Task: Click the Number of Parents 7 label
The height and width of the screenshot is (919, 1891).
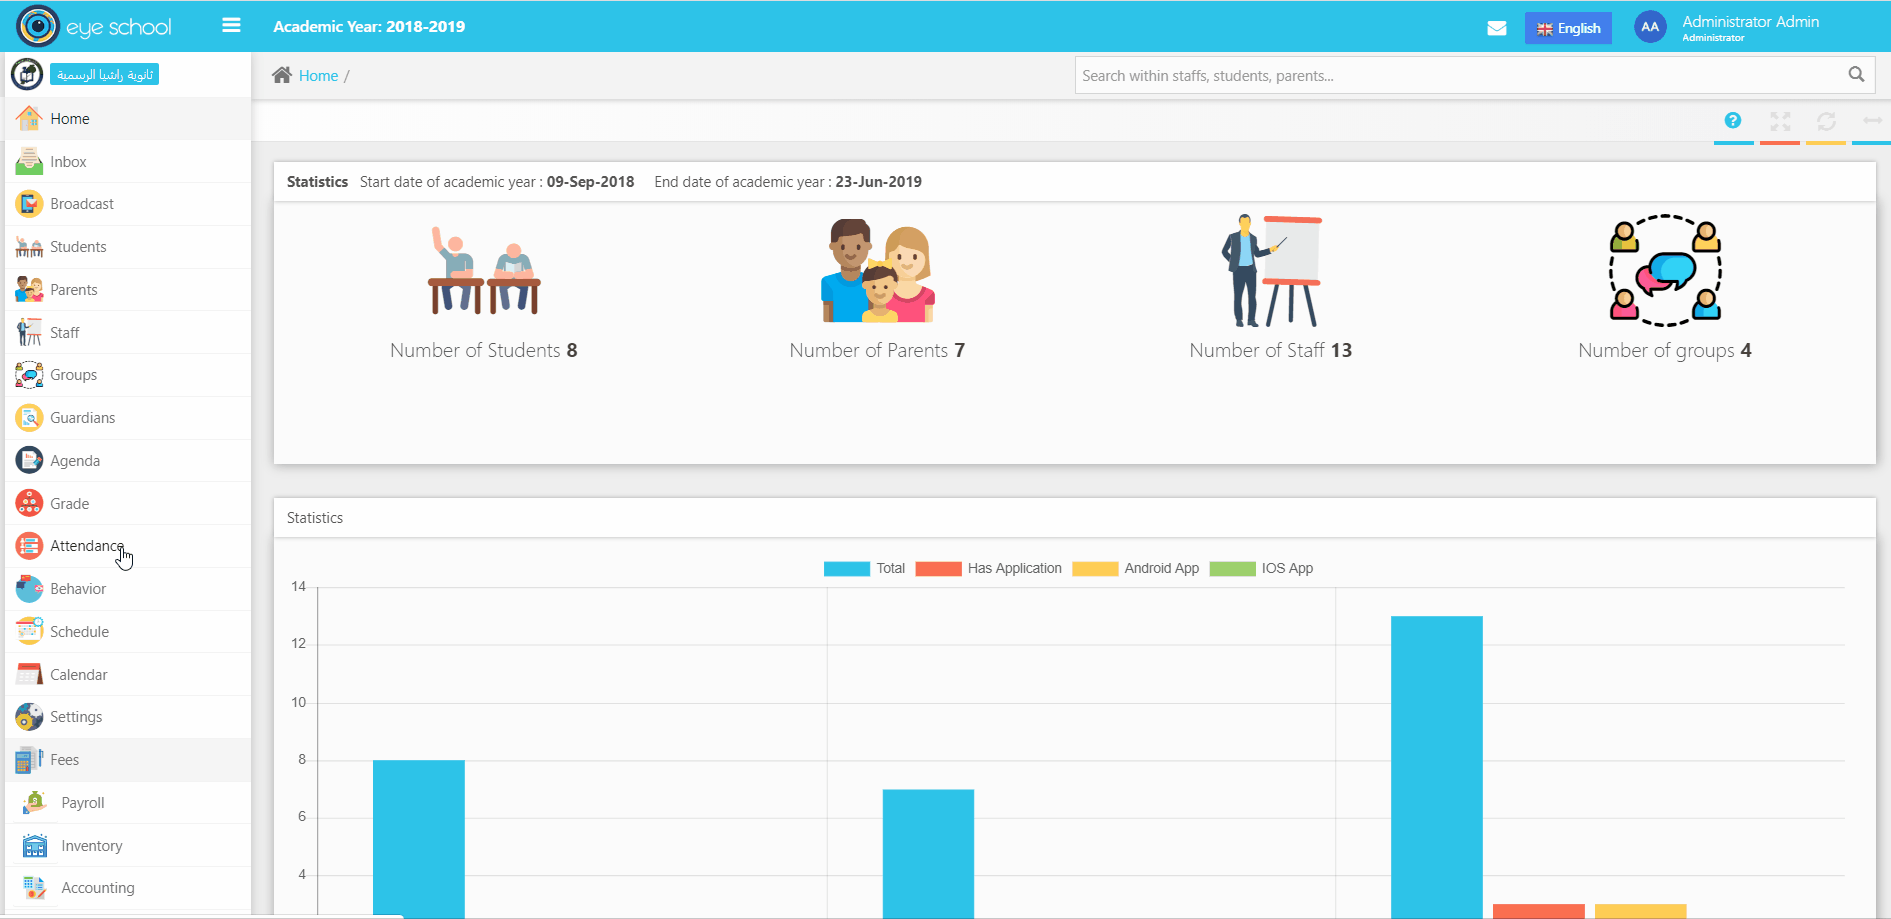Action: tap(877, 351)
